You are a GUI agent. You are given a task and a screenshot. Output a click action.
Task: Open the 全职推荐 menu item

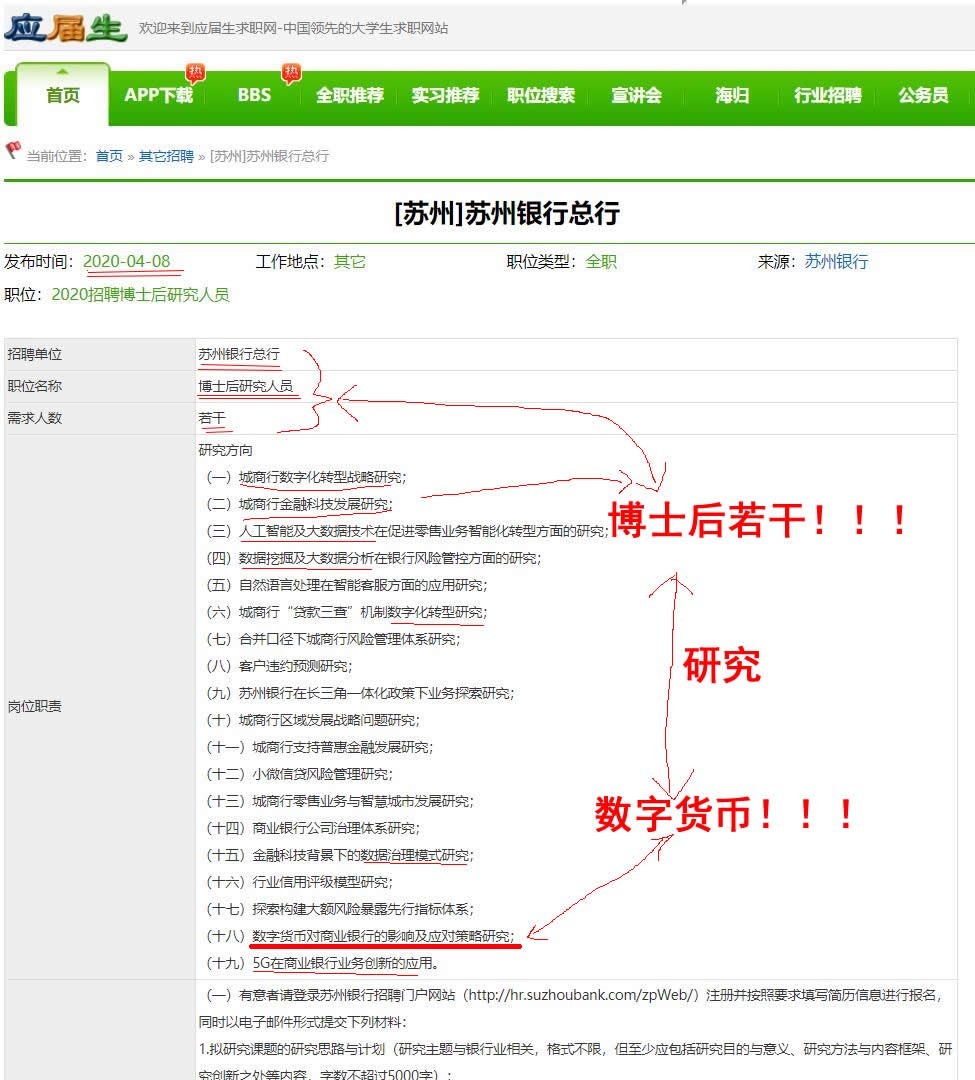[350, 95]
